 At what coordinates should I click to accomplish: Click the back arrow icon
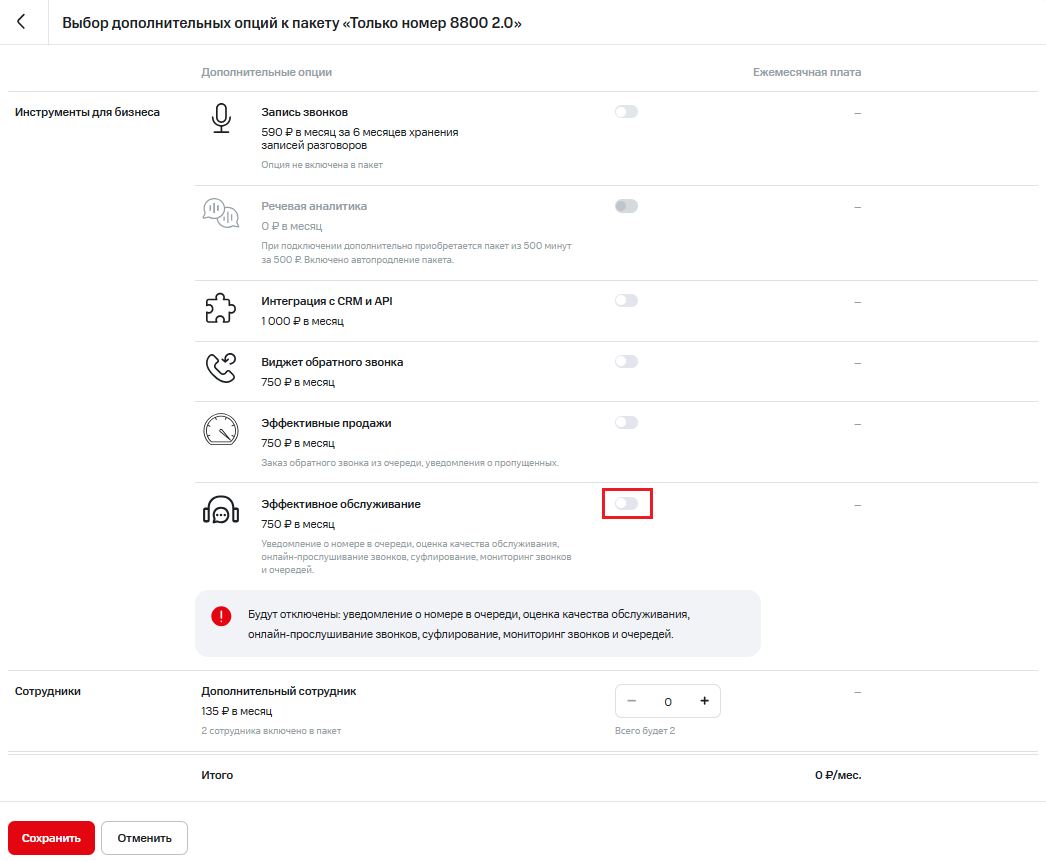pos(21,22)
